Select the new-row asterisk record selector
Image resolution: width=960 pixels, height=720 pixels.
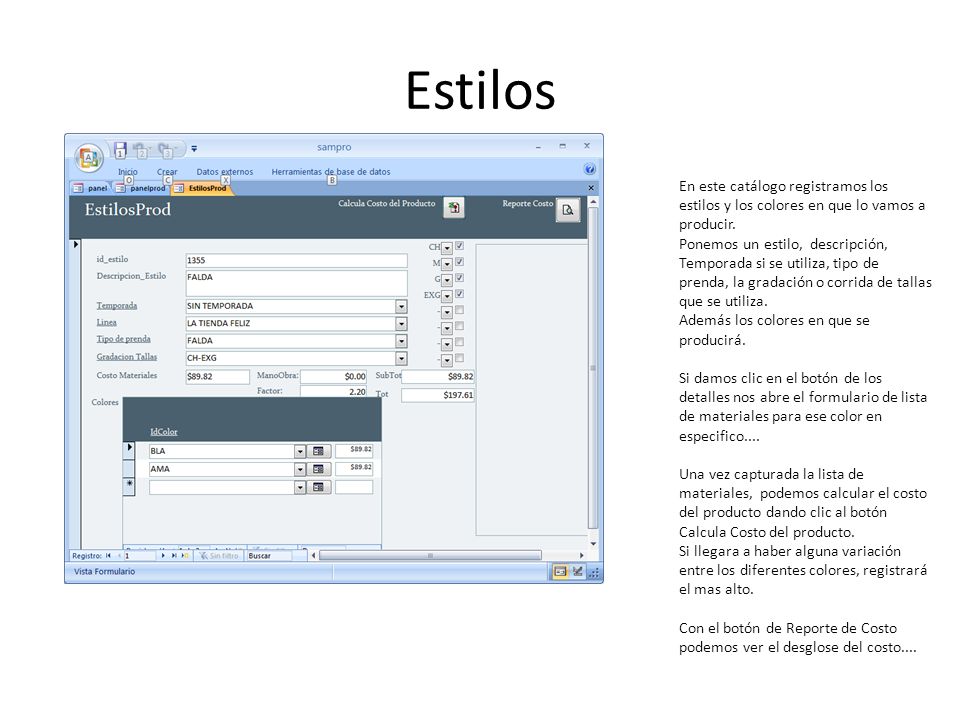pos(129,486)
